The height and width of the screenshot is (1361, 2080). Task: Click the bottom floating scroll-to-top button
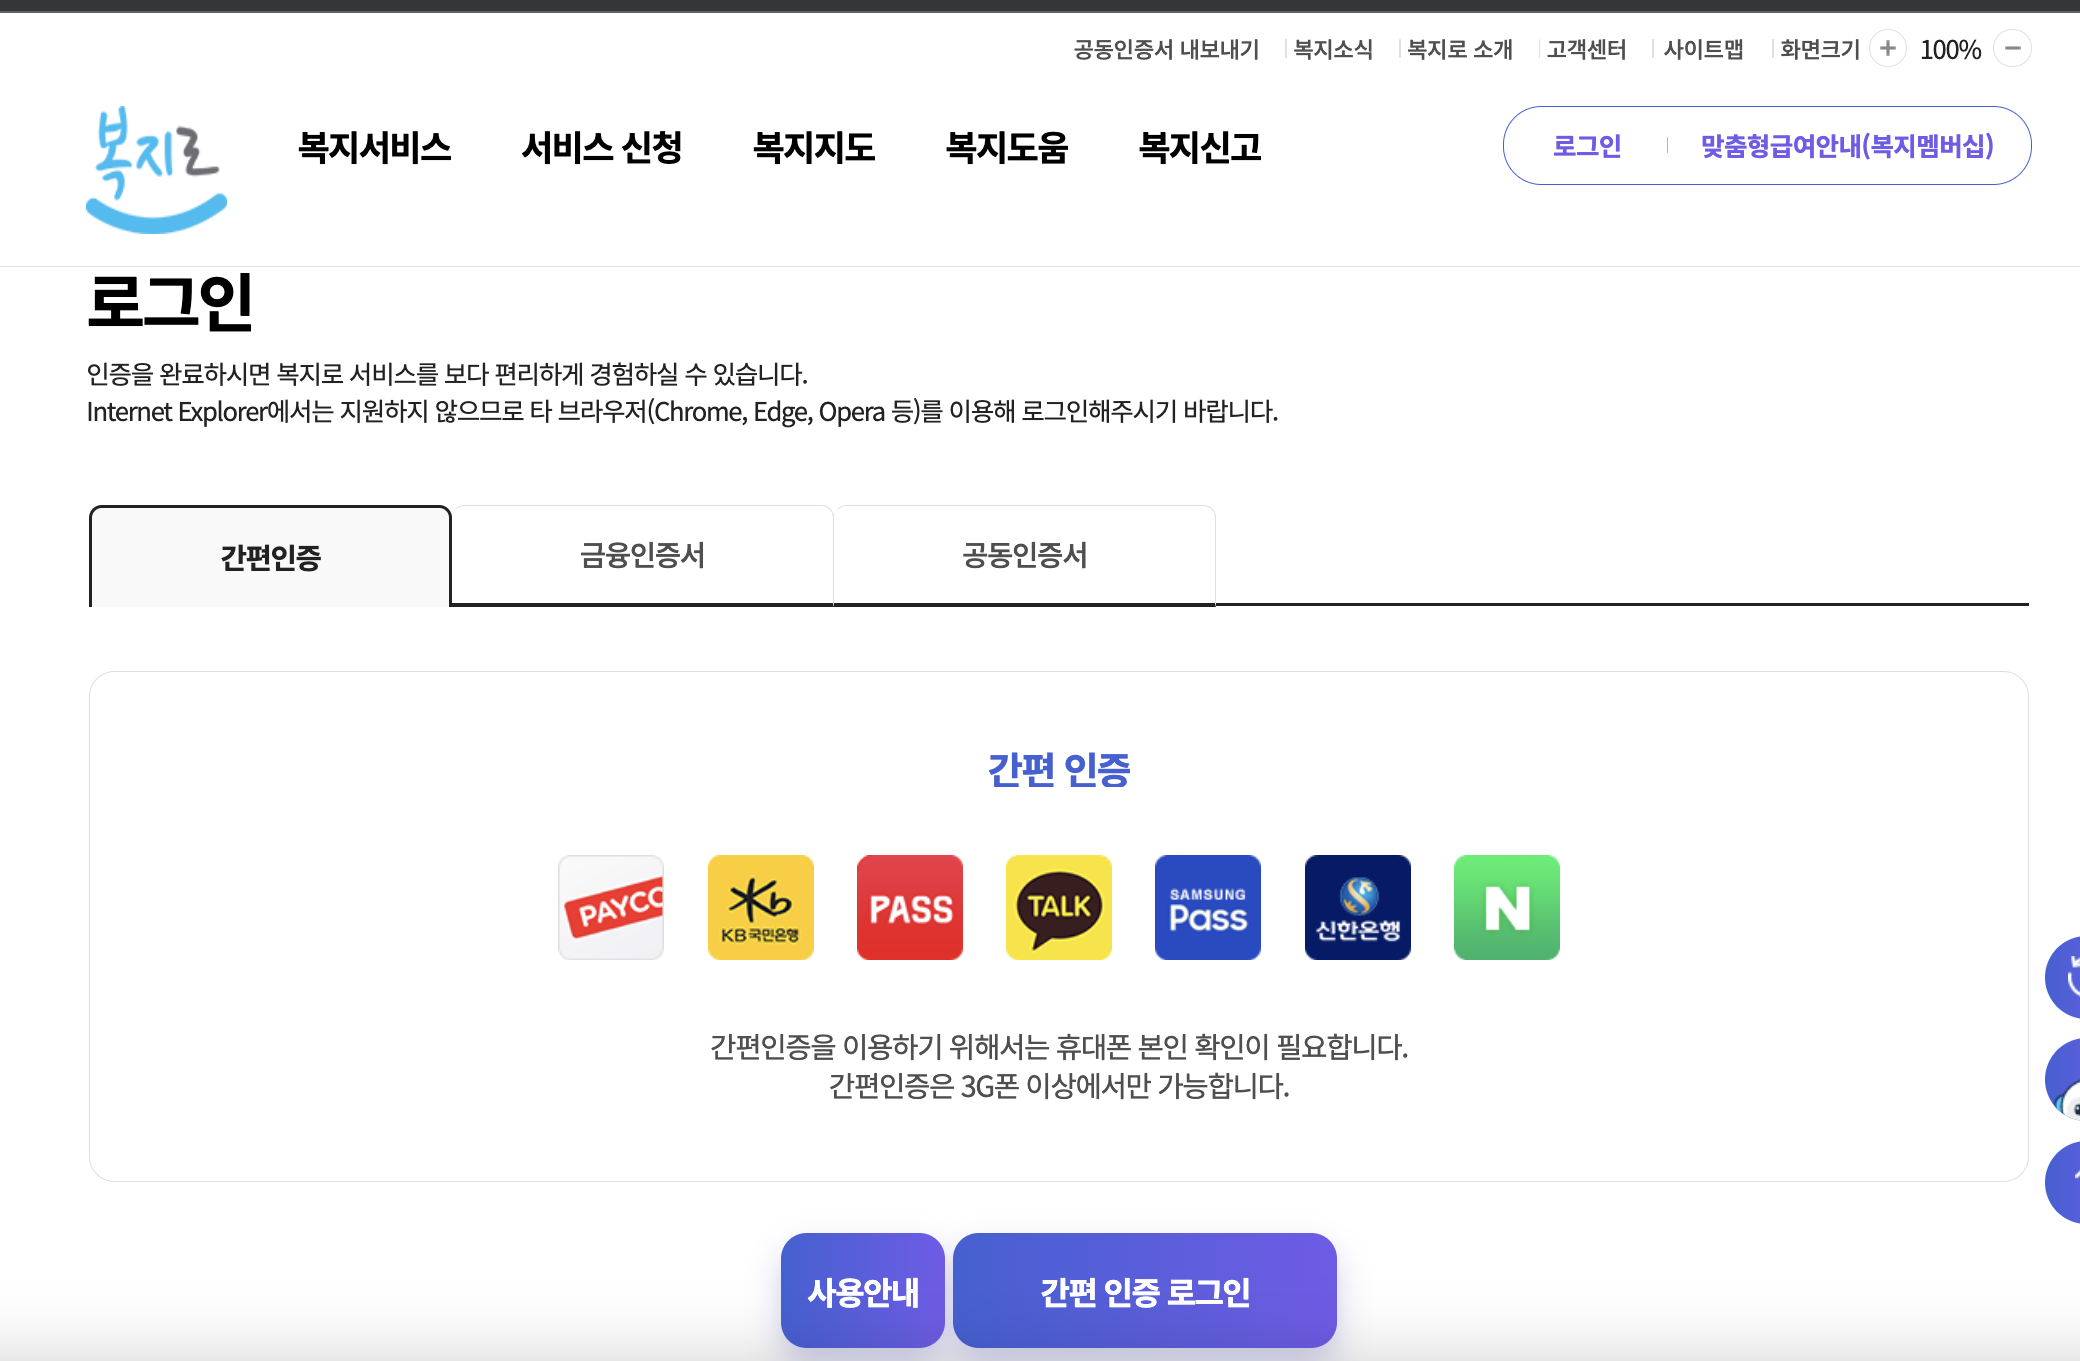pos(2064,1182)
